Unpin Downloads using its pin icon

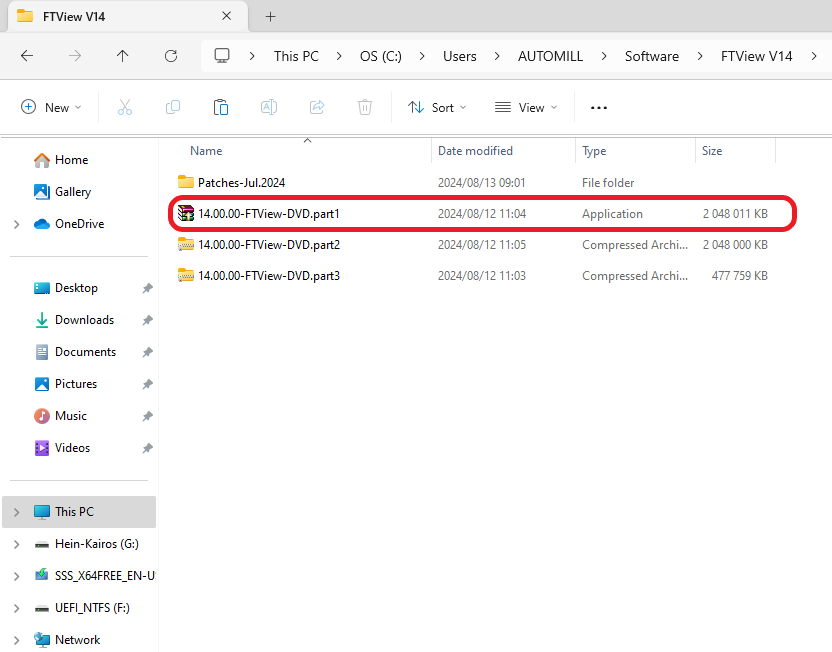click(148, 320)
